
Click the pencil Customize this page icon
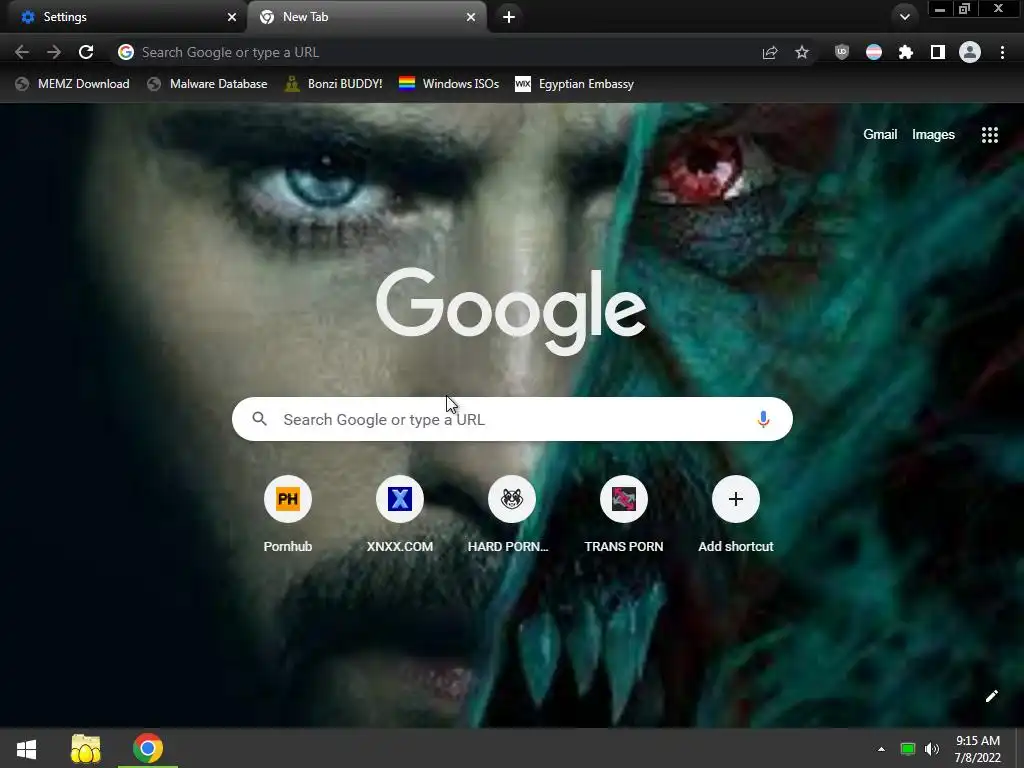[x=991, y=696]
